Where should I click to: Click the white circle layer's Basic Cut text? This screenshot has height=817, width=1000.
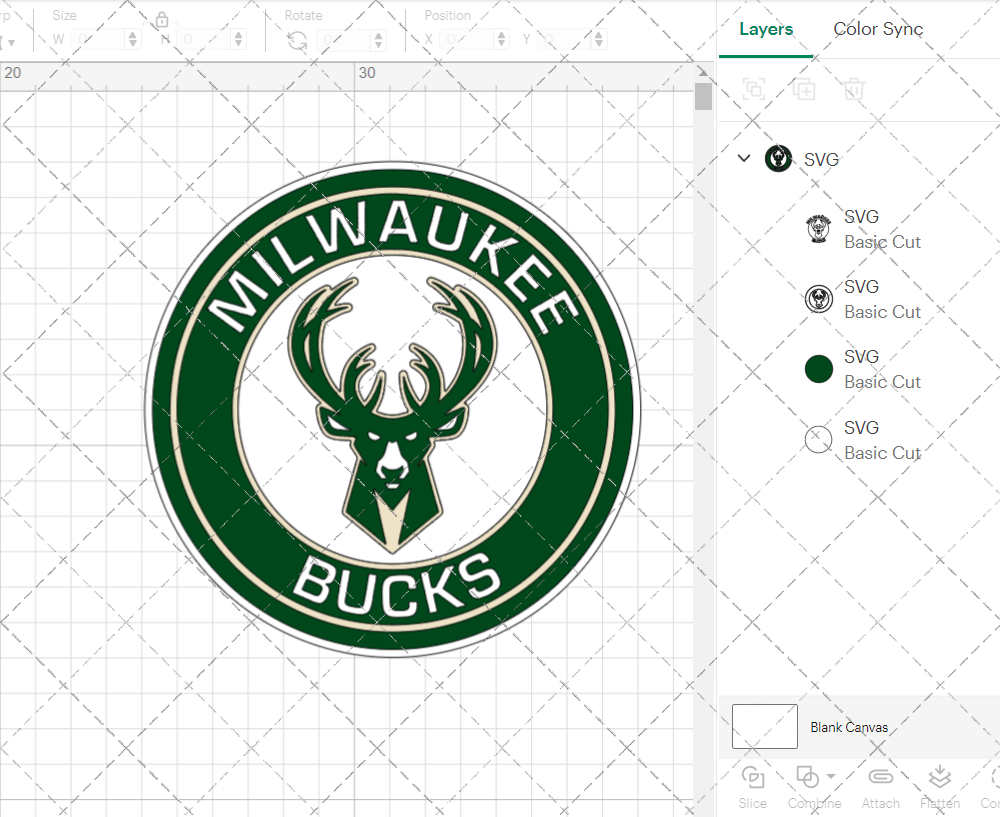pyautogui.click(x=883, y=453)
